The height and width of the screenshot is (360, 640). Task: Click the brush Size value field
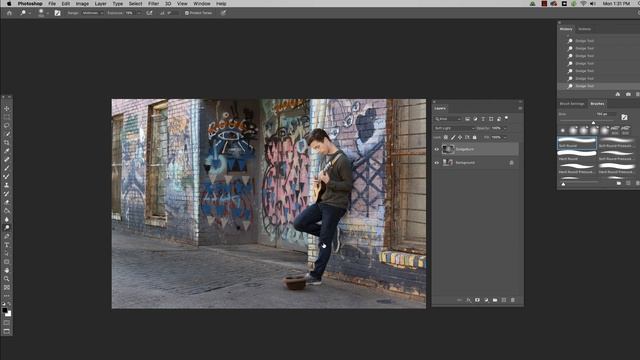click(x=605, y=114)
